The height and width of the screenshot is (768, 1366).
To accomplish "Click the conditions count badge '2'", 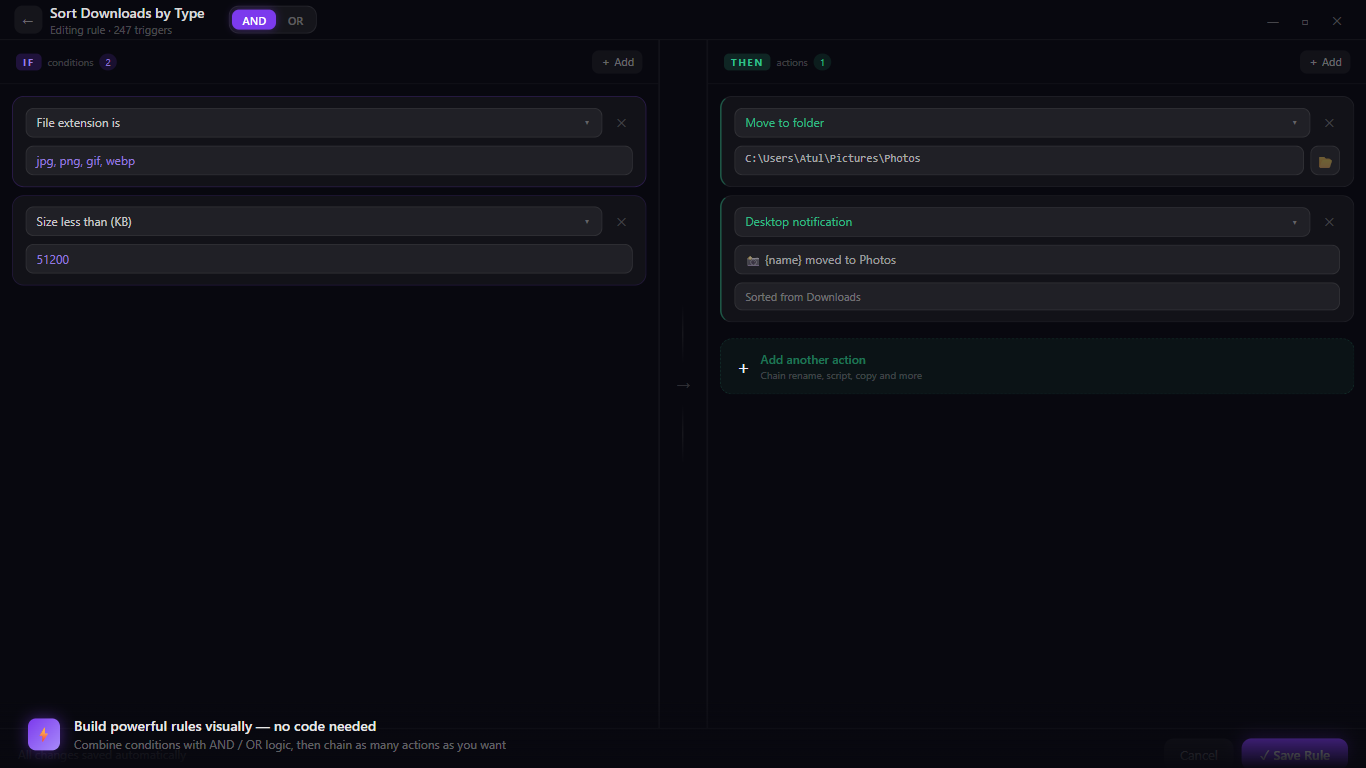I will click(108, 62).
